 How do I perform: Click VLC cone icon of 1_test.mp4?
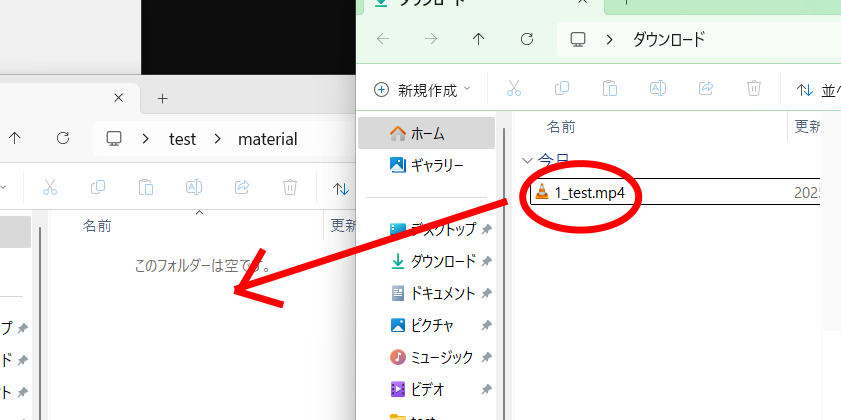[x=543, y=191]
